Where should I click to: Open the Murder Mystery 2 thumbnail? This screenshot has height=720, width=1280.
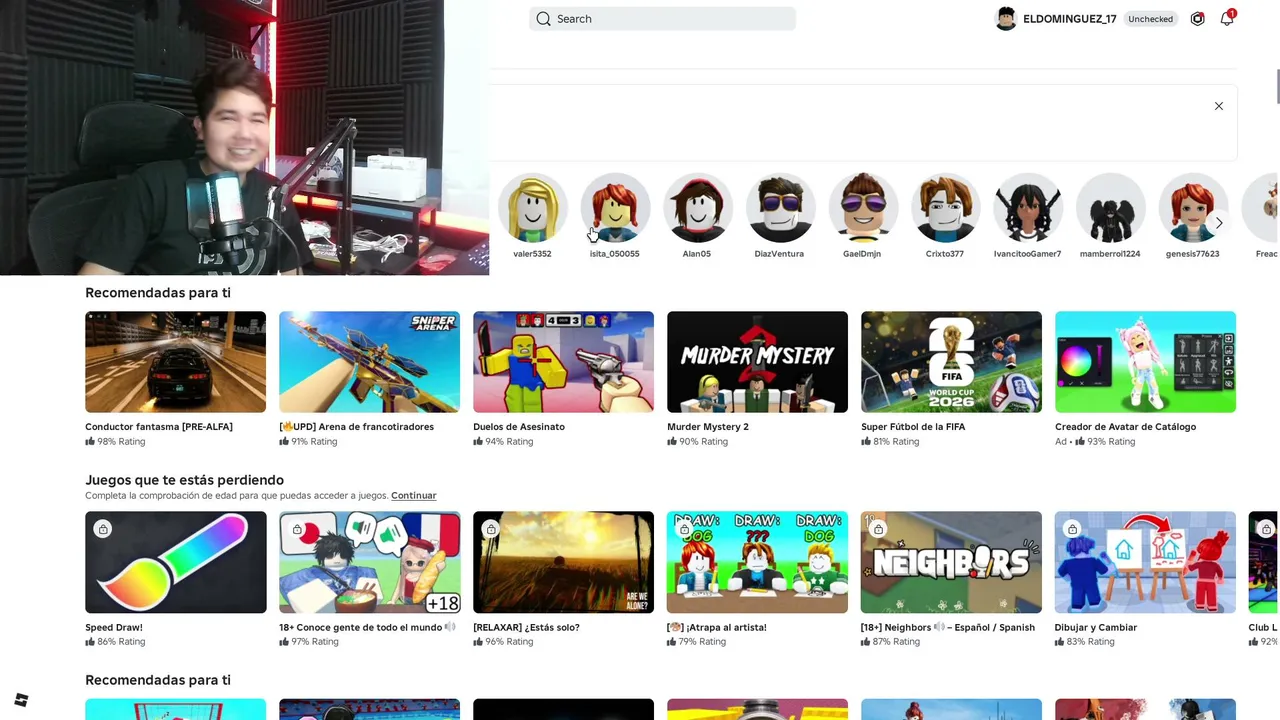pos(758,362)
